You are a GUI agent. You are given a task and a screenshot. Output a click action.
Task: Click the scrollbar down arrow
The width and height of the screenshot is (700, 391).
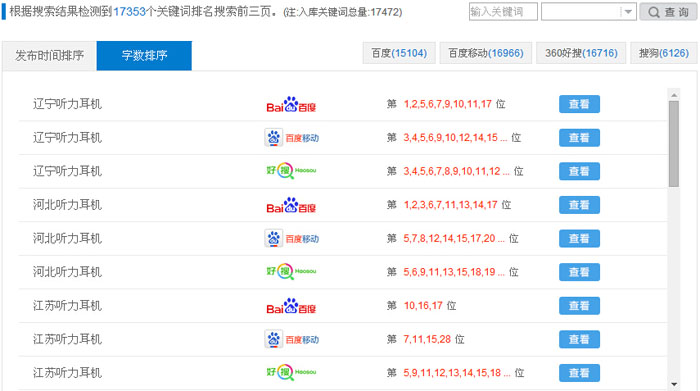tap(674, 384)
